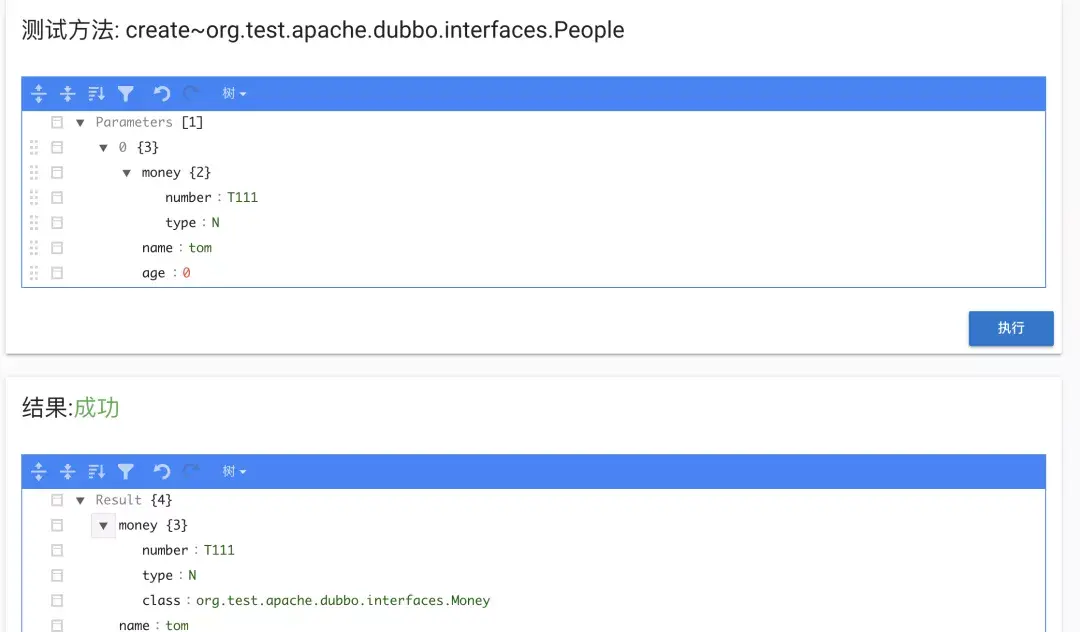Collapse the money node in the parameters tree
This screenshot has width=1080, height=632.
point(127,173)
